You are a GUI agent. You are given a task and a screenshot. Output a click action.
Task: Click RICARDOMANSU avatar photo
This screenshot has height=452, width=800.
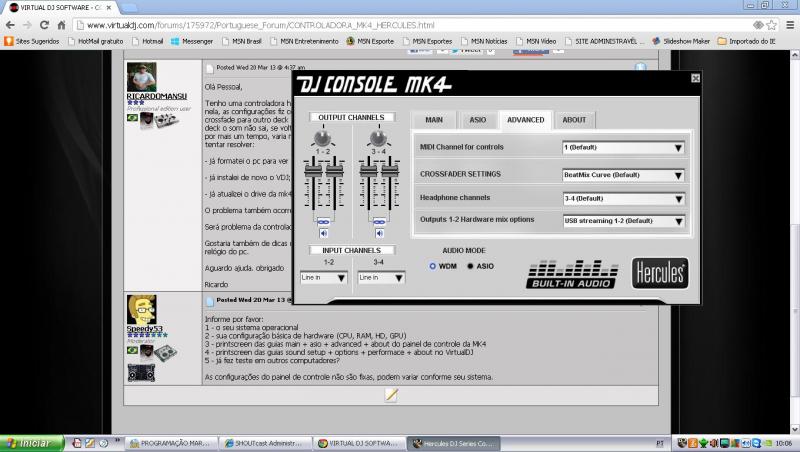click(x=141, y=77)
